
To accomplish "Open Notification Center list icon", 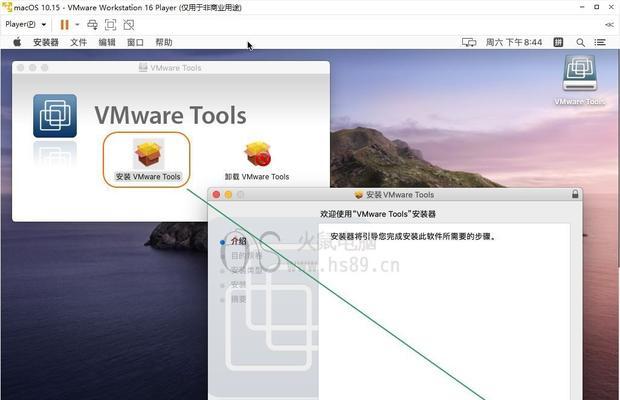I will pos(600,42).
